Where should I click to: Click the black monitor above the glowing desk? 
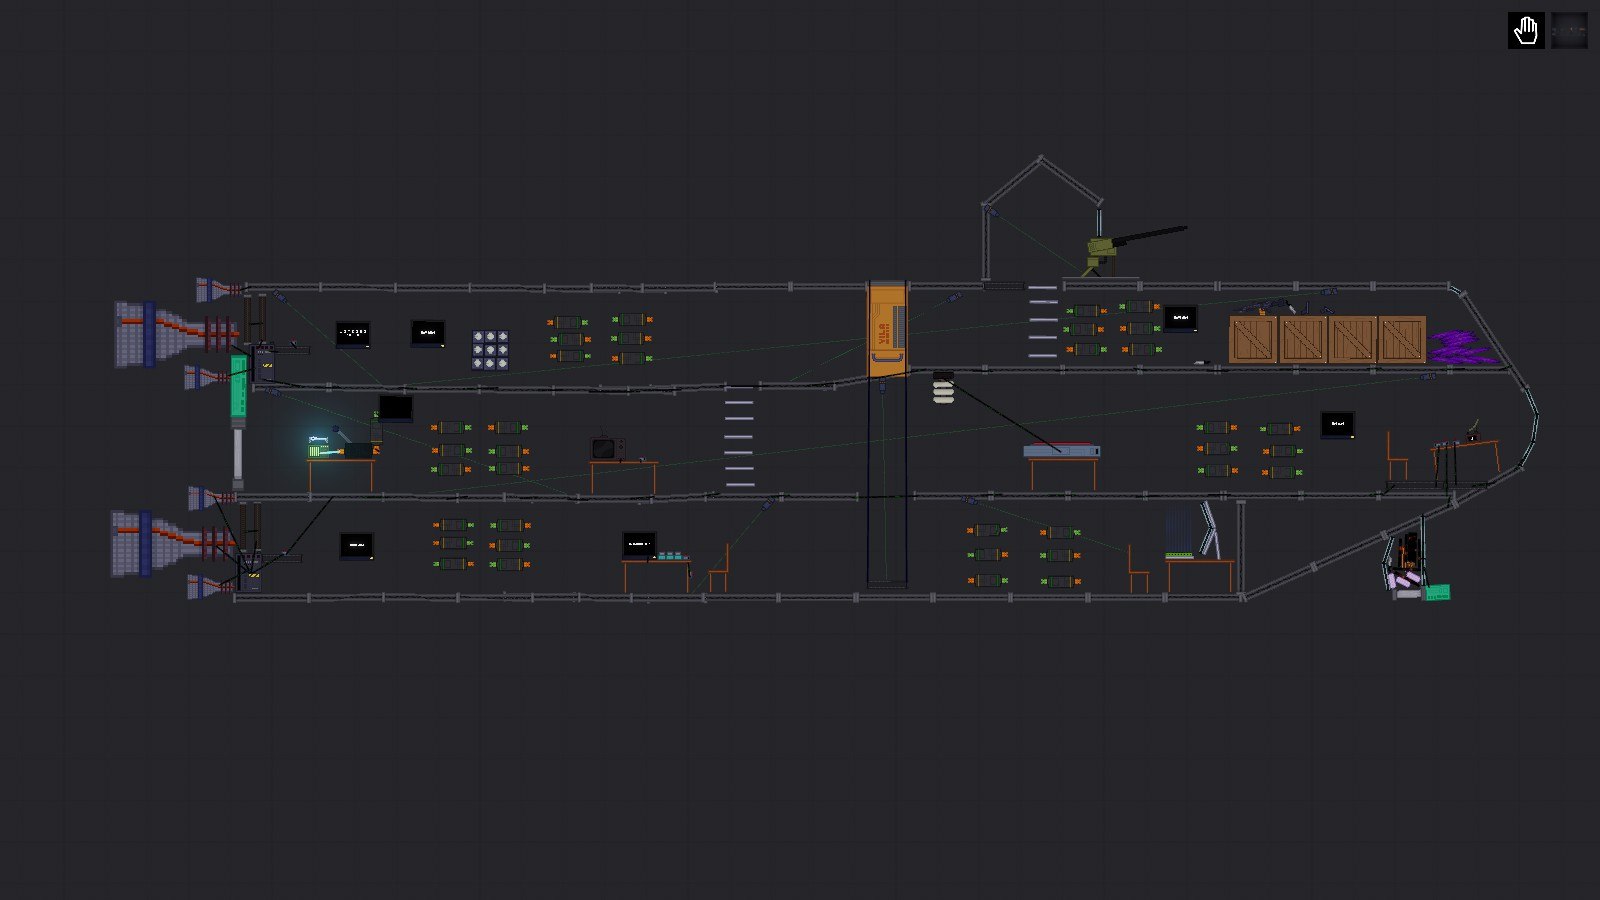point(396,408)
